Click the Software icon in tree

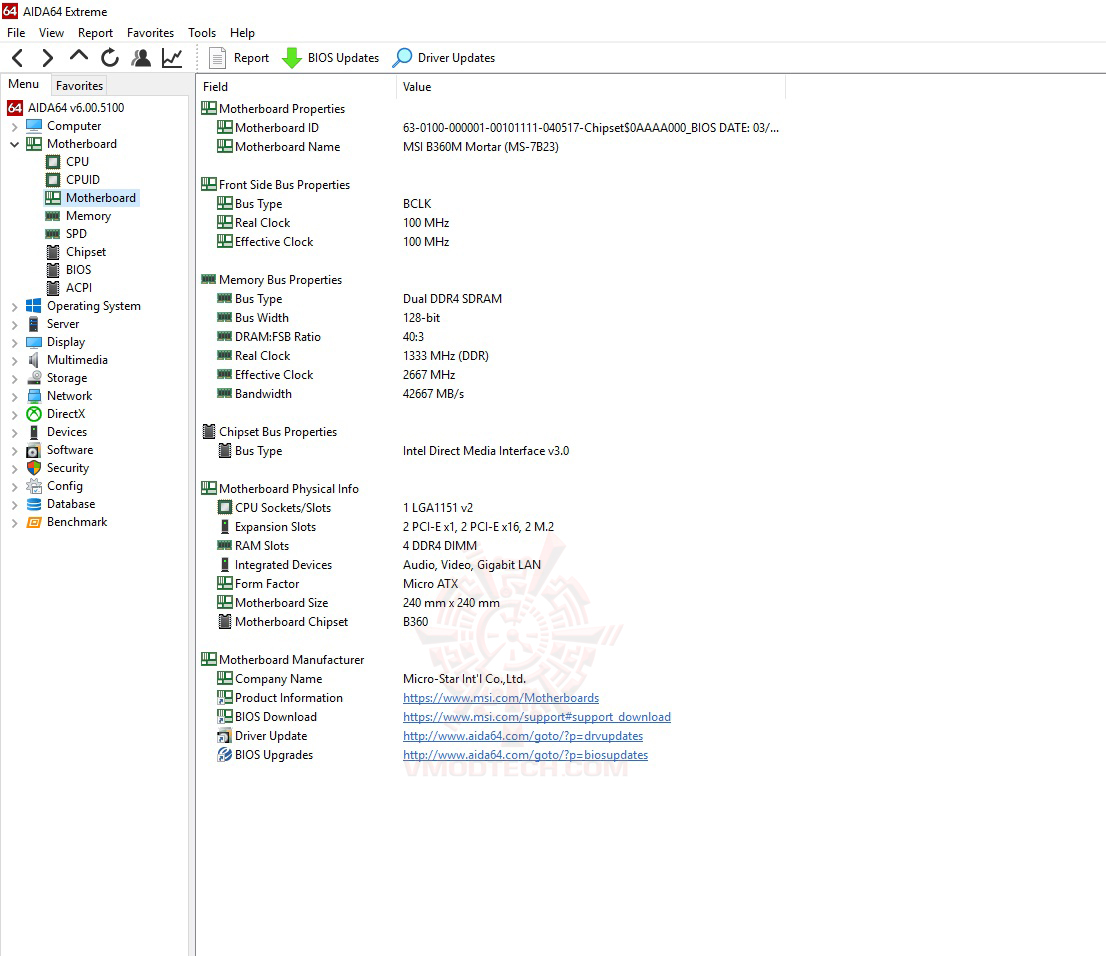point(34,450)
